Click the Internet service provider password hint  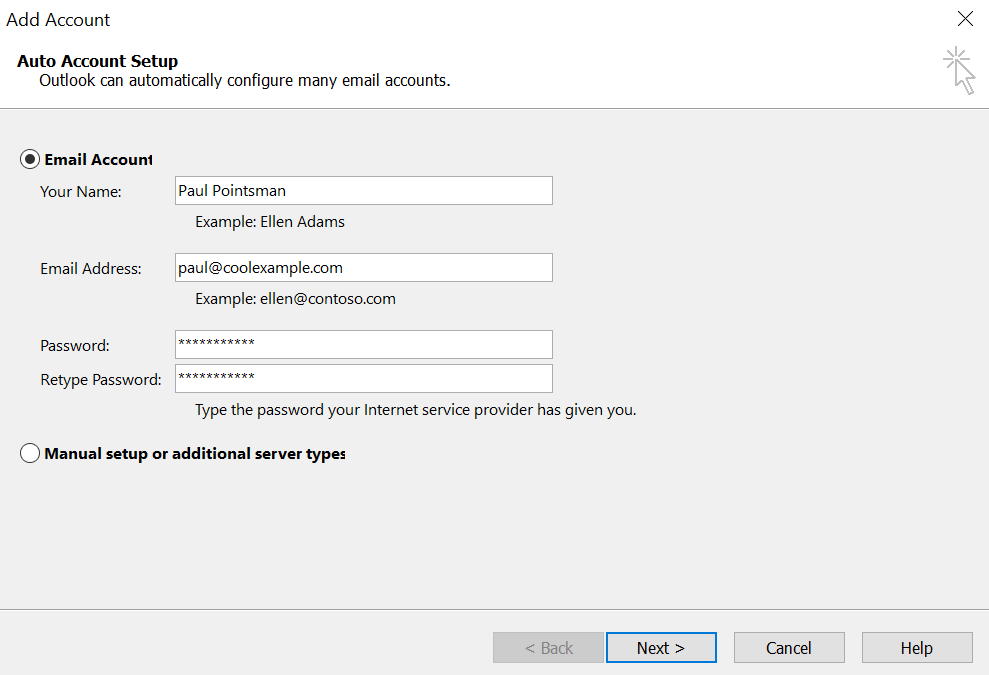[416, 410]
